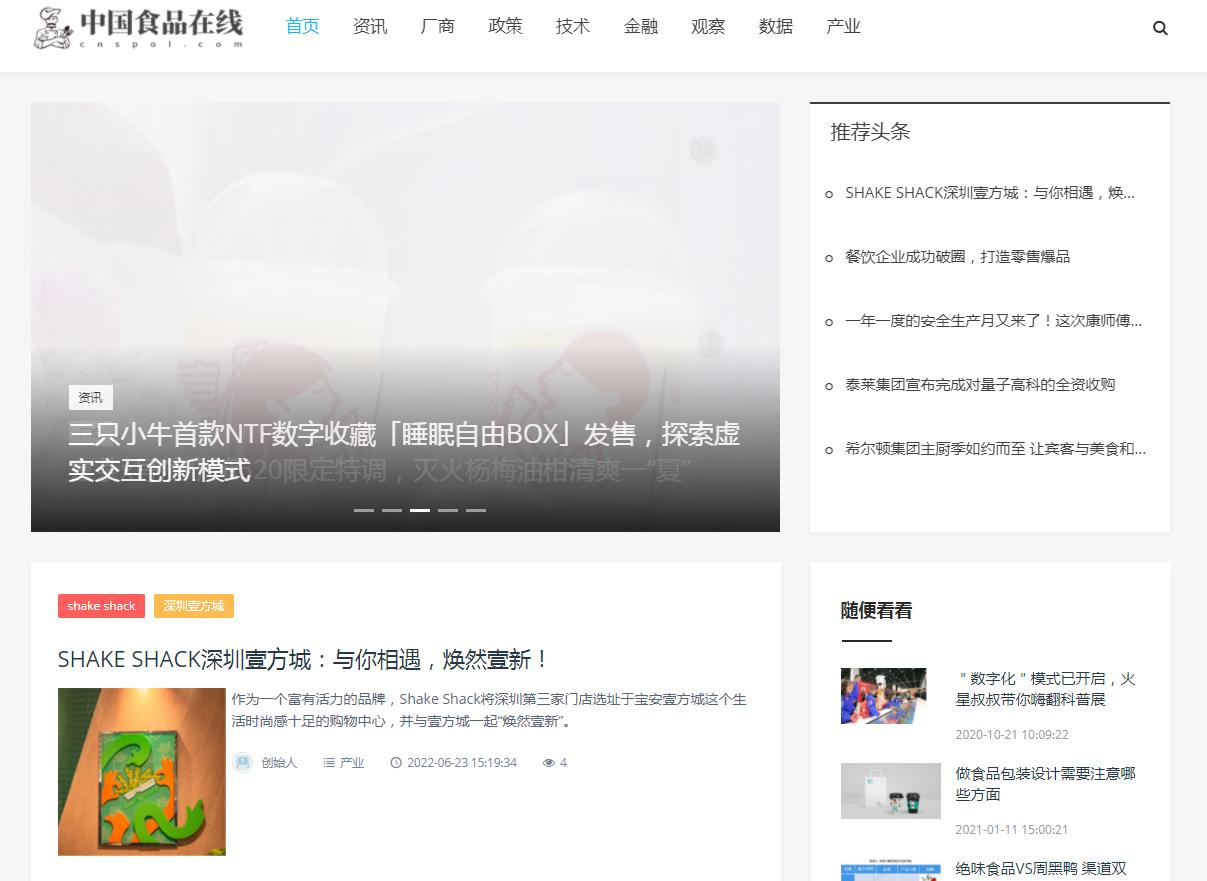The image size is (1207, 881).
Task: Open article SHAKE SHACK深圳壹方城：与你相遇，焕然壹新！
Action: 304,660
